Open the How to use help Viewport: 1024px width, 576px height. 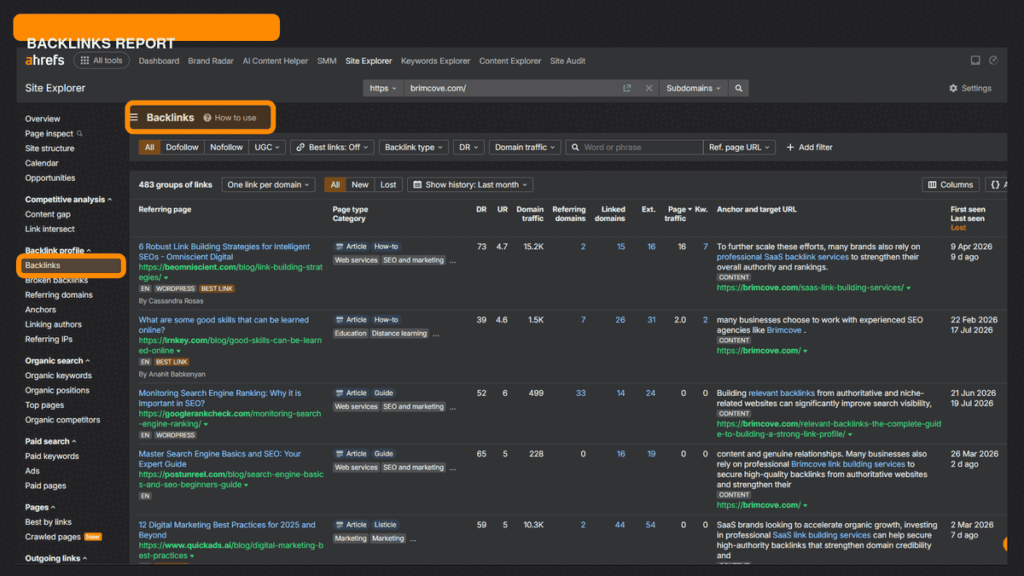pos(230,118)
